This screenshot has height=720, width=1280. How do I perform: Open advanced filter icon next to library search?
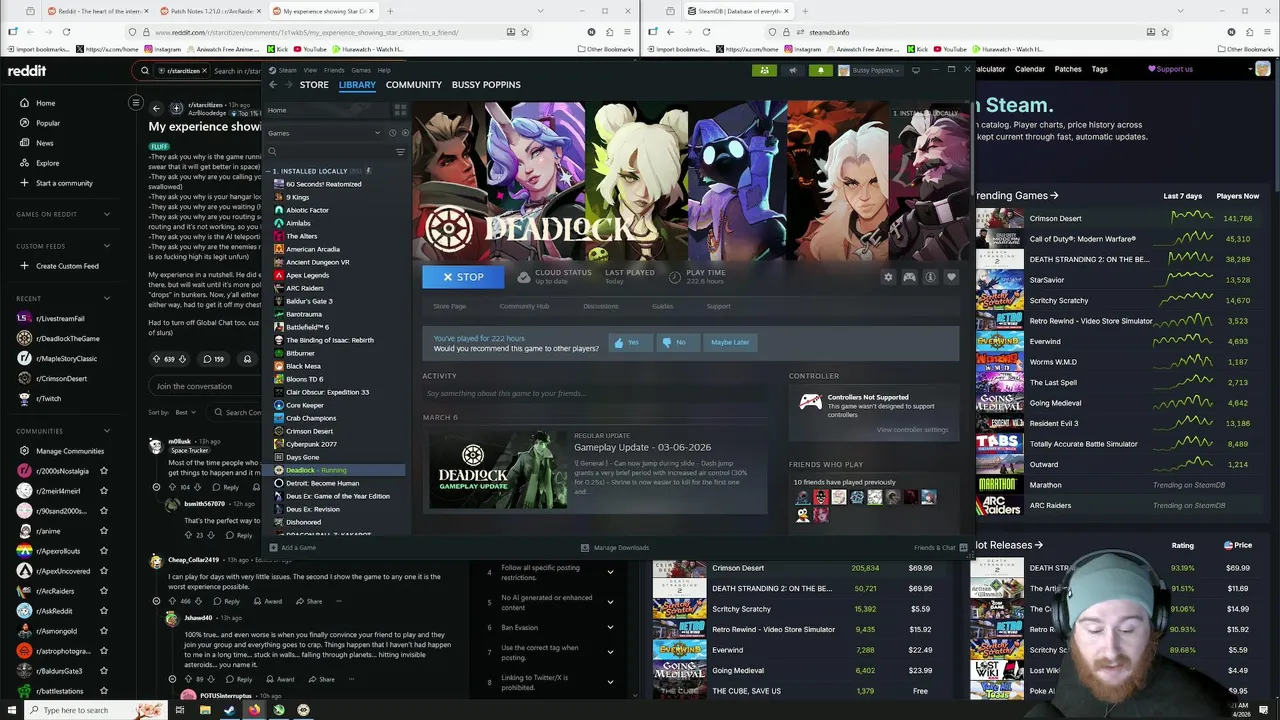400,152
